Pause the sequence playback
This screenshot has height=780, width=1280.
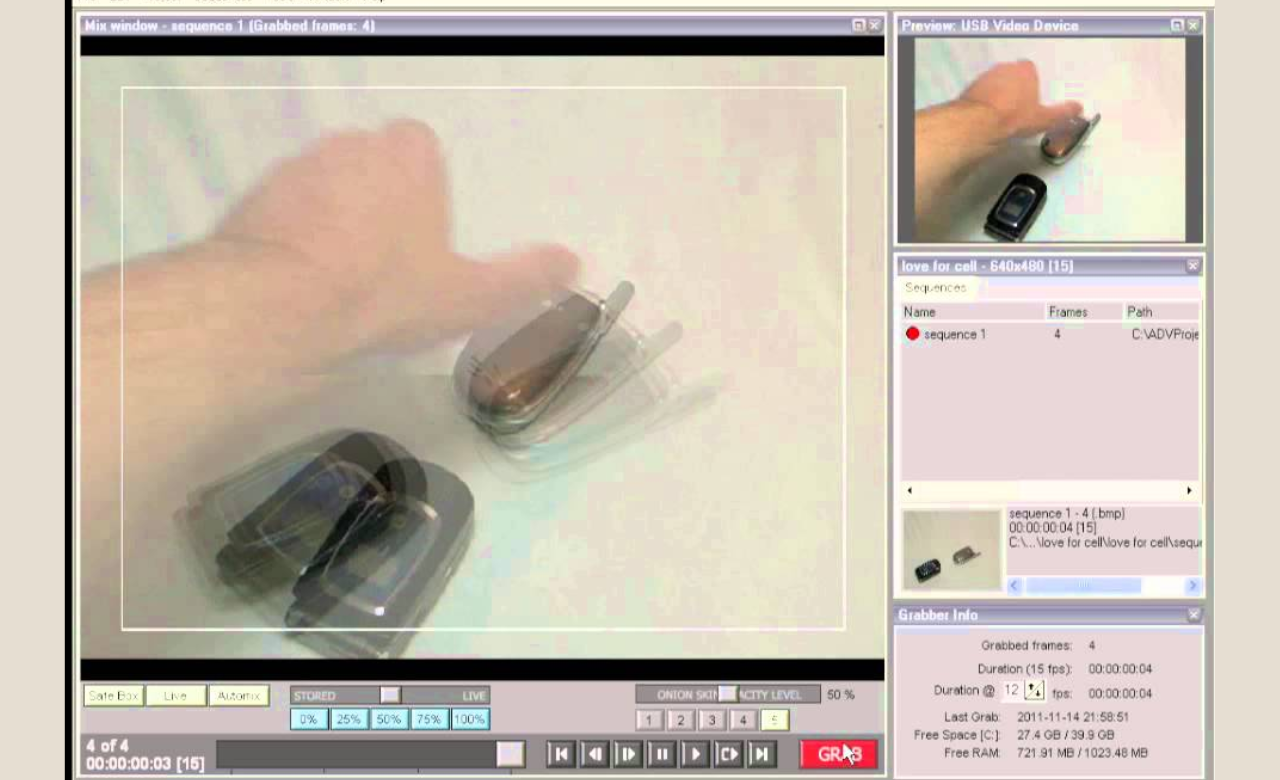tap(661, 754)
